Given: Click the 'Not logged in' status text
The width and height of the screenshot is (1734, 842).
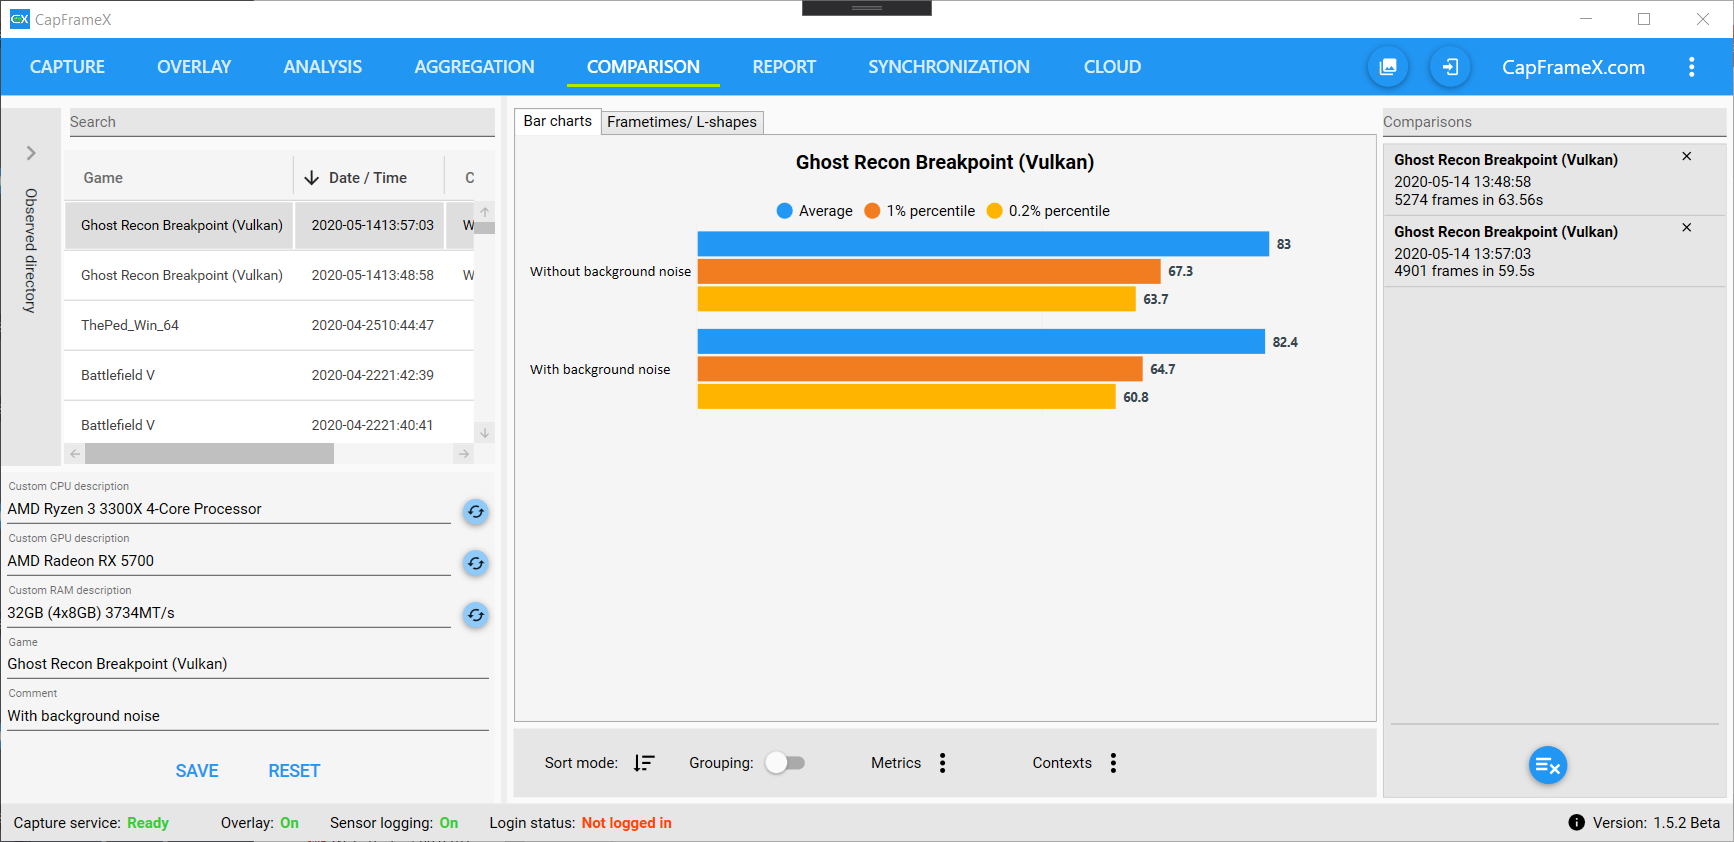Looking at the screenshot, I should coord(627,823).
